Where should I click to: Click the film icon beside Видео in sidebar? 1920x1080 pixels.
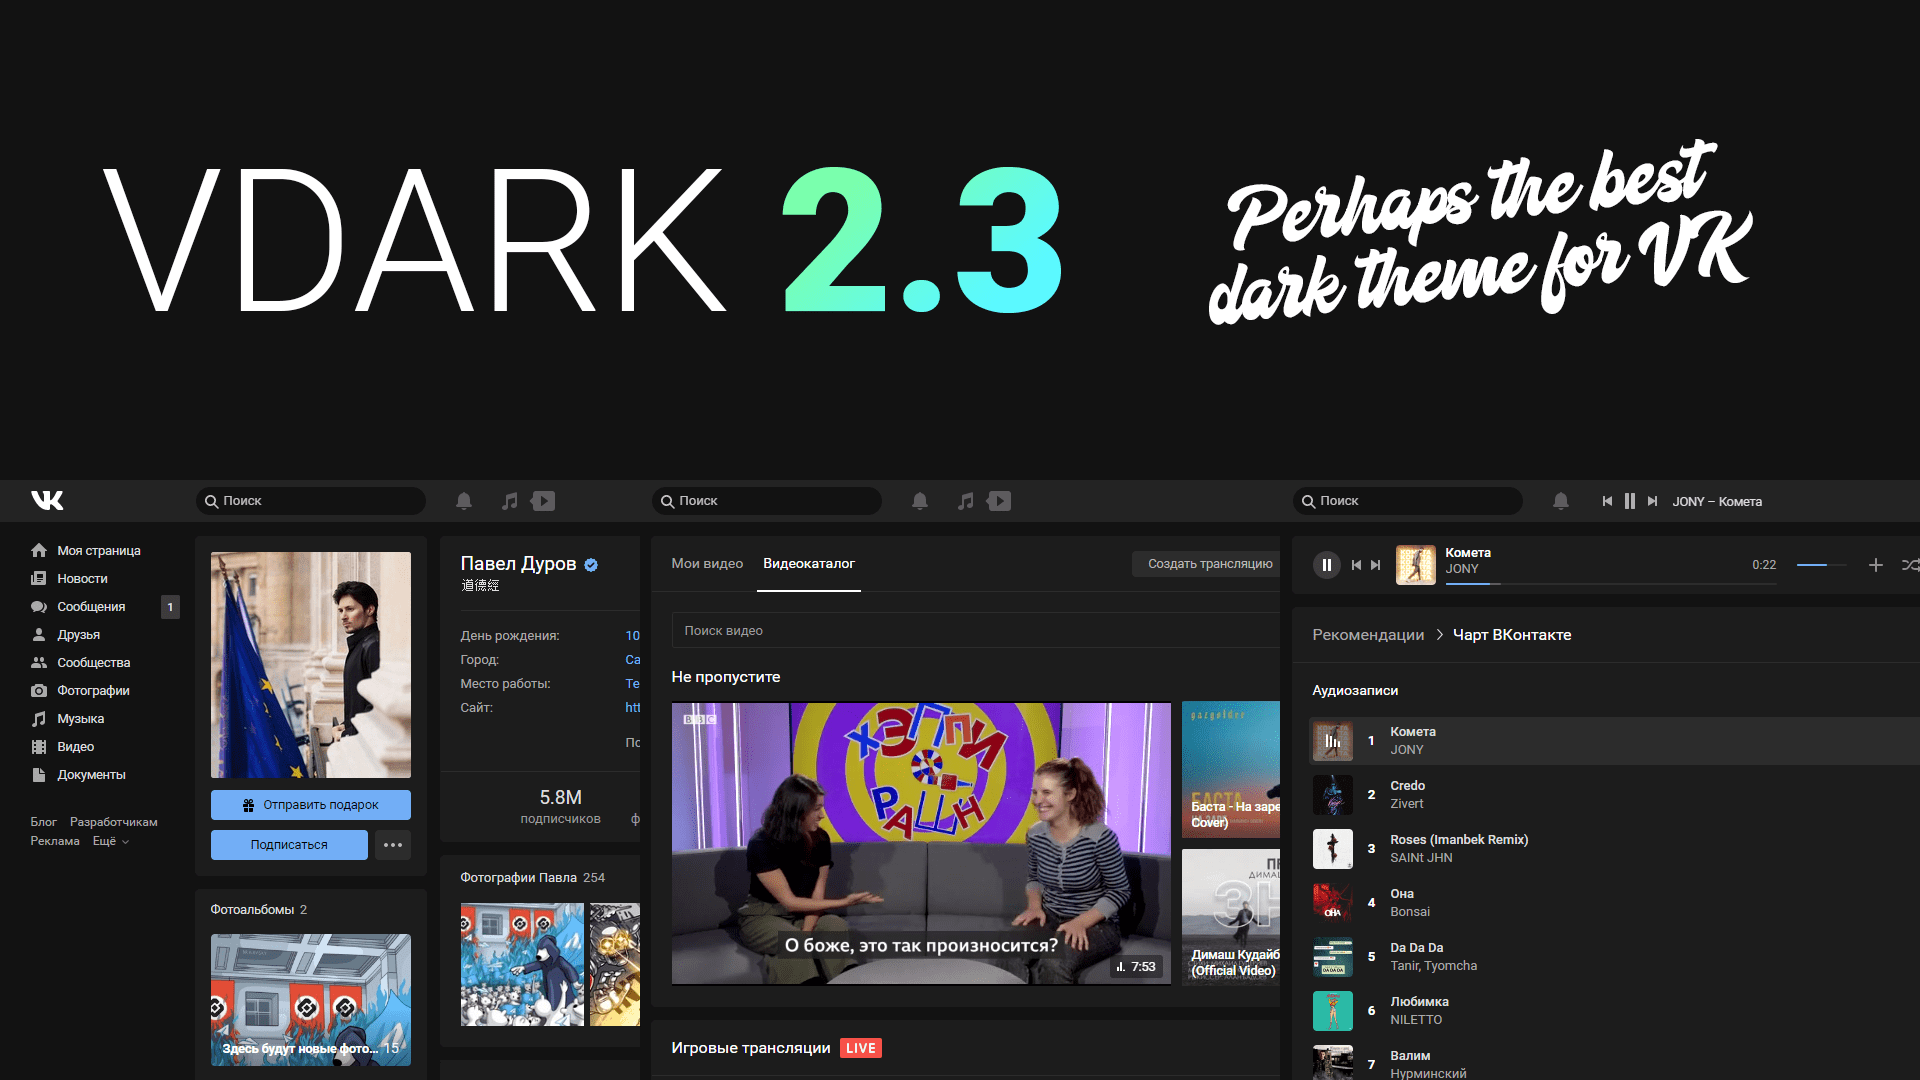point(39,746)
